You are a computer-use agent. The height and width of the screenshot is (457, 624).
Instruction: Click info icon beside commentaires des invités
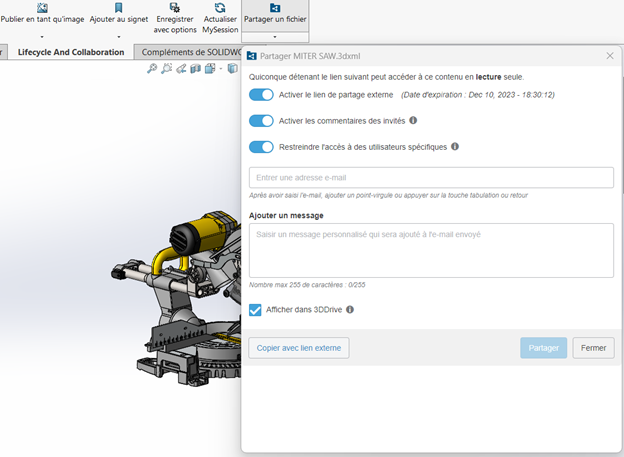413,120
